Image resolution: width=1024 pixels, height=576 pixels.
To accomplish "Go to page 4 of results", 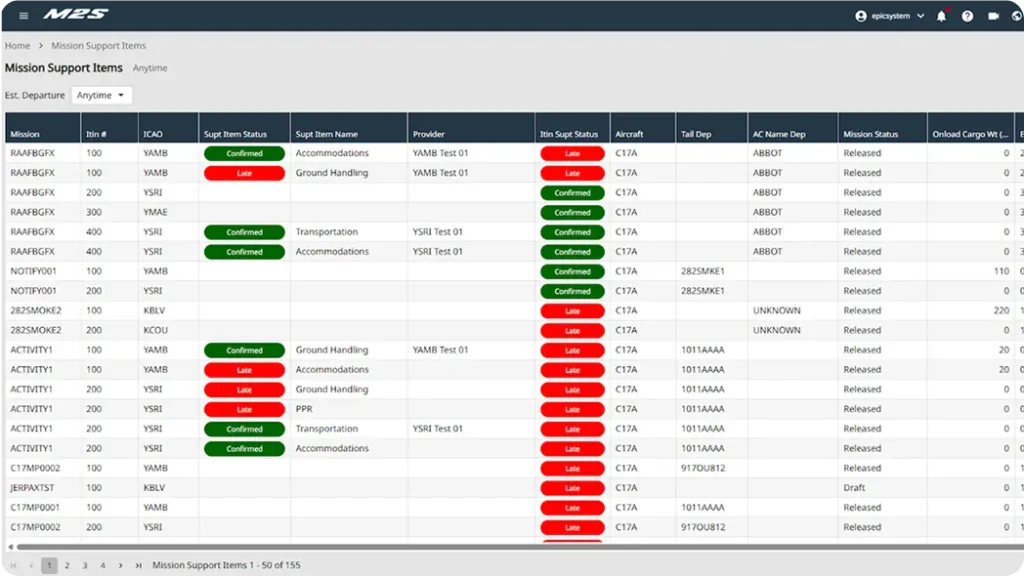I will click(102, 565).
